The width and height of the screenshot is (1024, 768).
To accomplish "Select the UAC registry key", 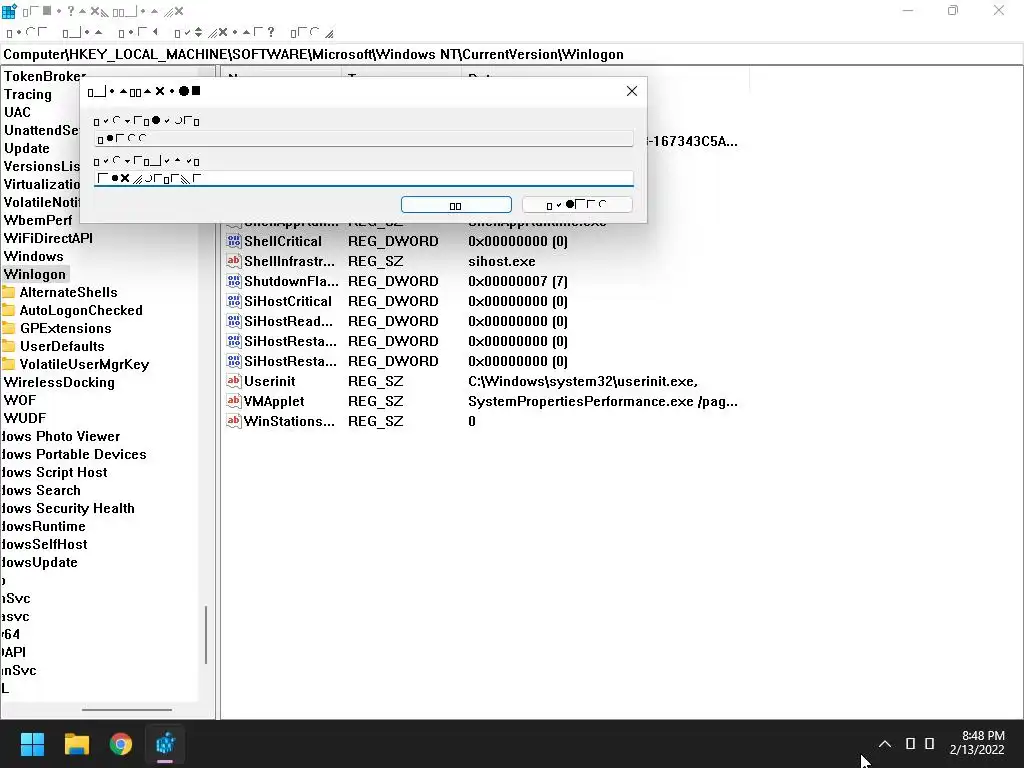I will click(18, 112).
